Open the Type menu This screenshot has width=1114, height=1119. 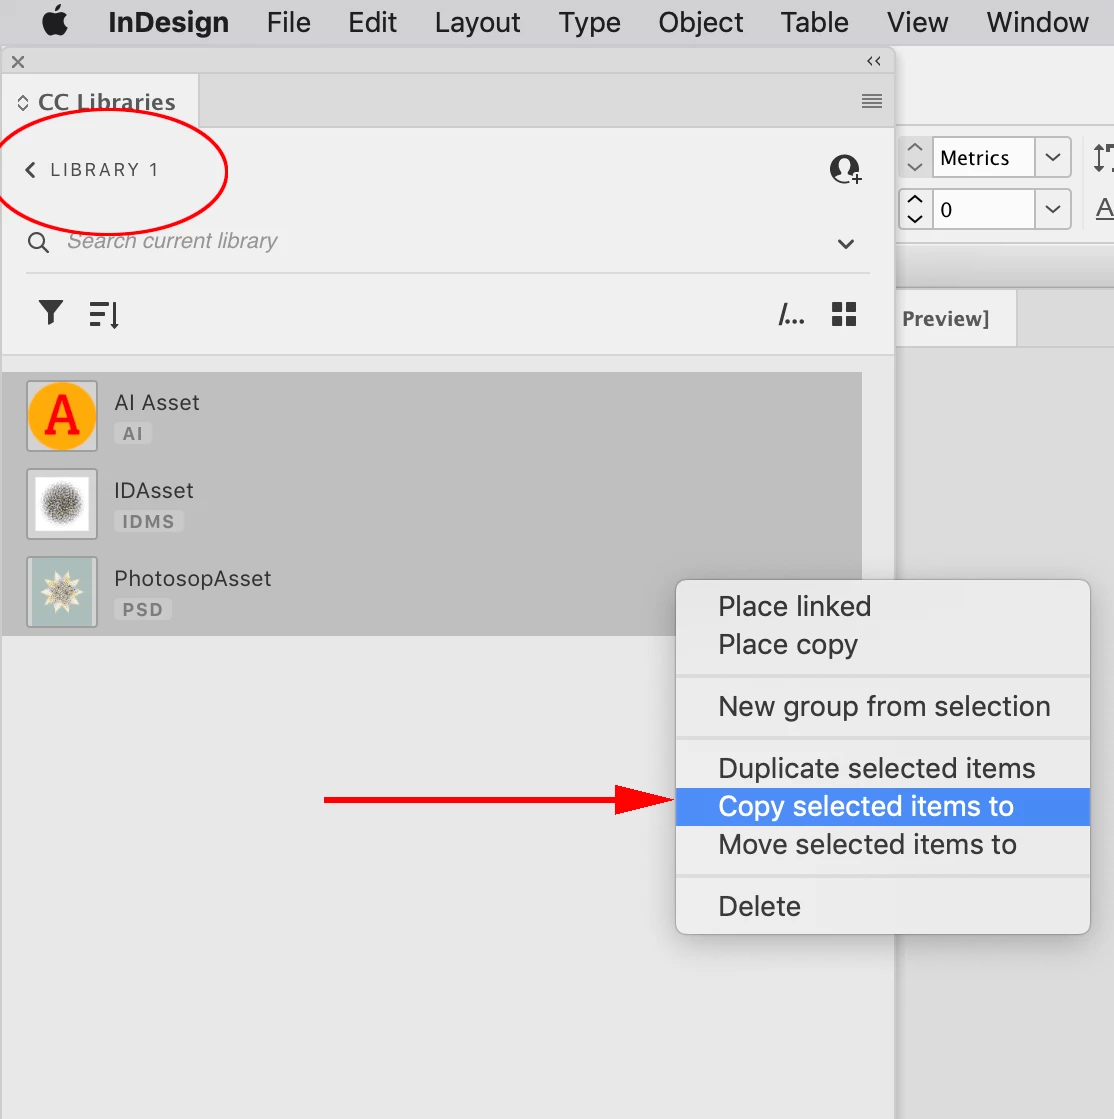589,23
